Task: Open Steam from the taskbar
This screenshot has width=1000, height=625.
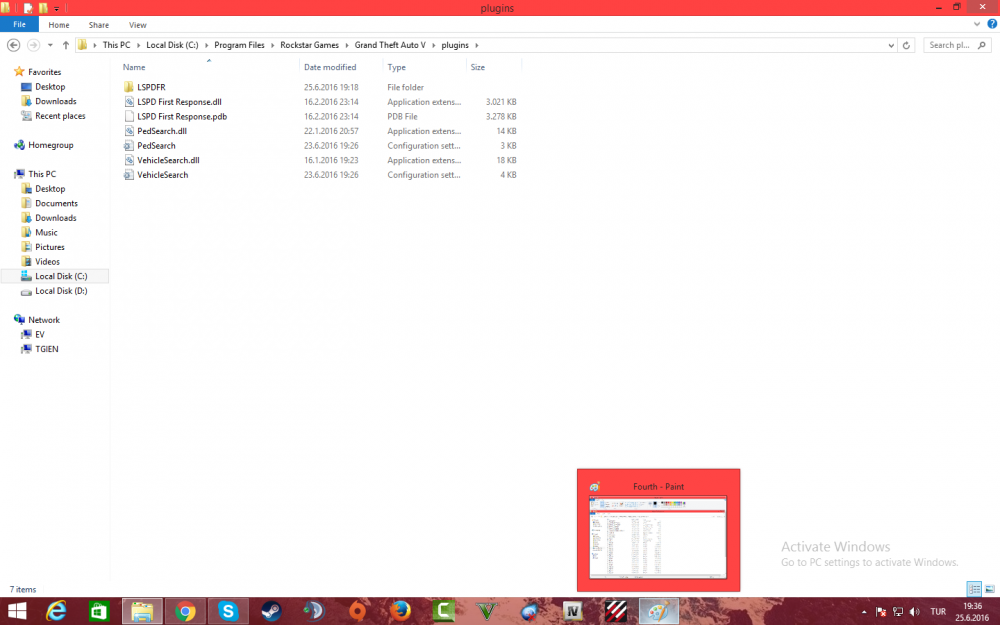Action: (x=271, y=612)
